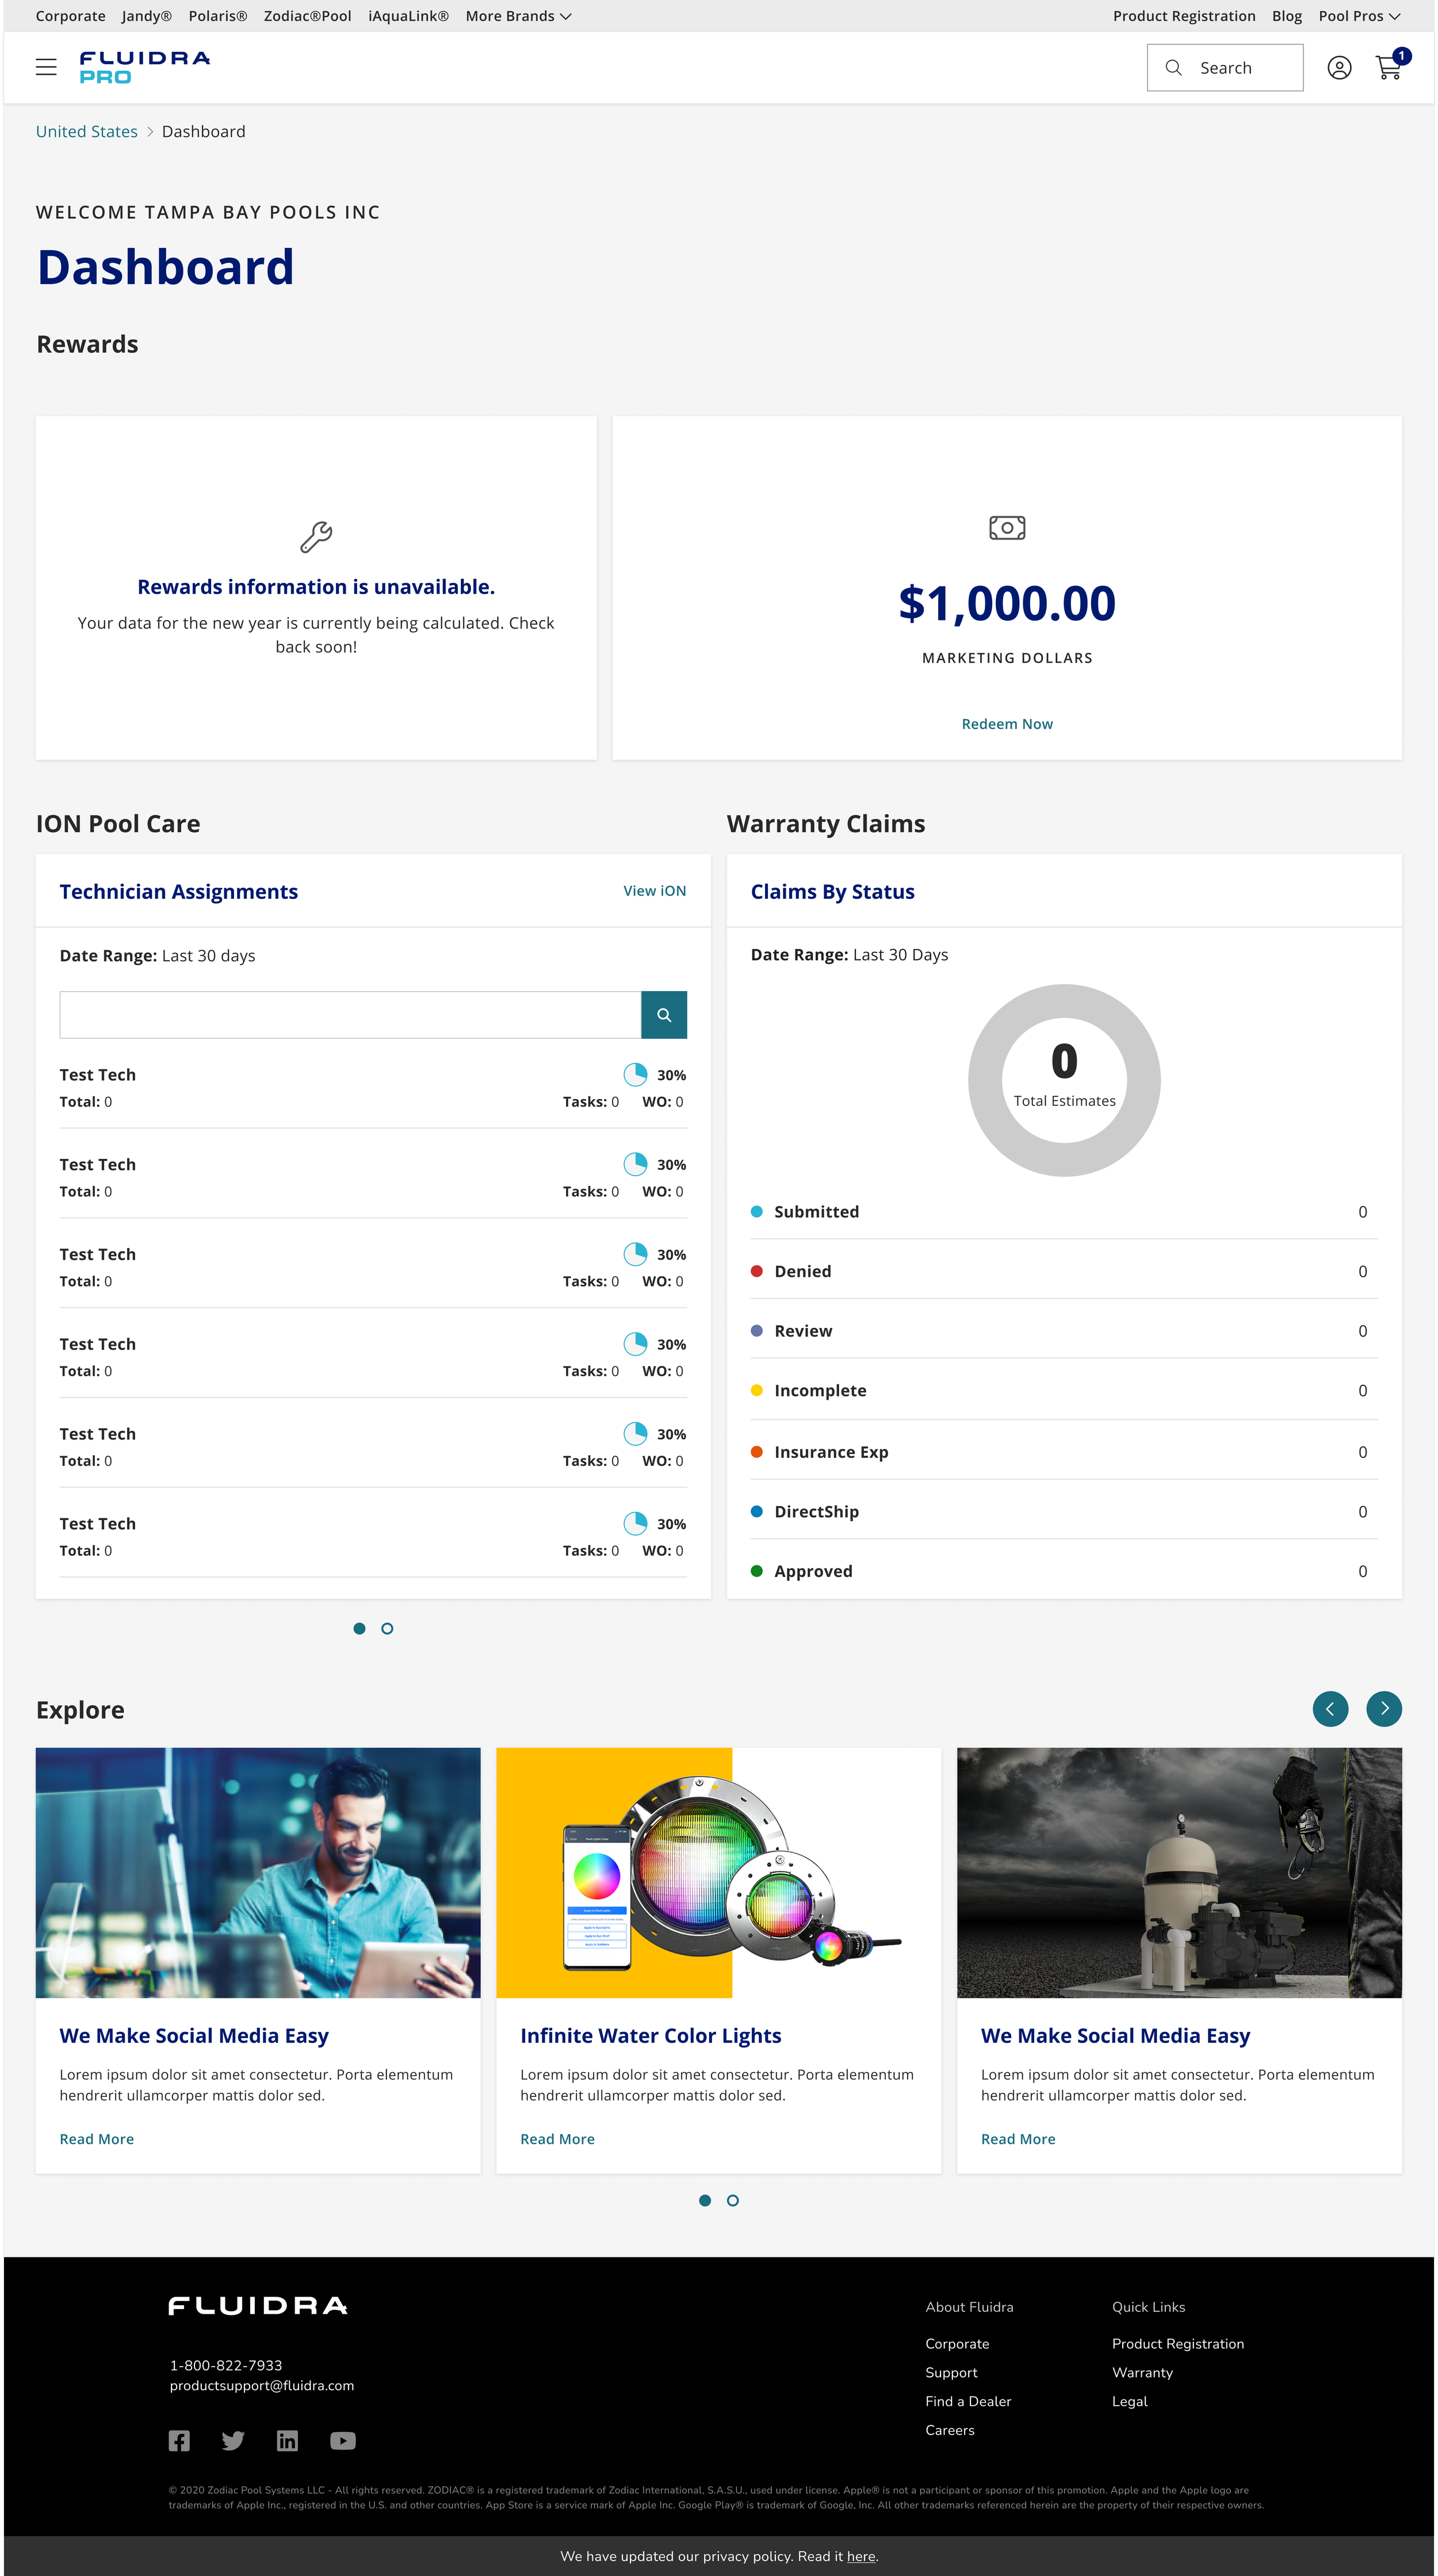The height and width of the screenshot is (2576, 1438).
Task: Open the Jandy brand menu item
Action: tap(146, 16)
